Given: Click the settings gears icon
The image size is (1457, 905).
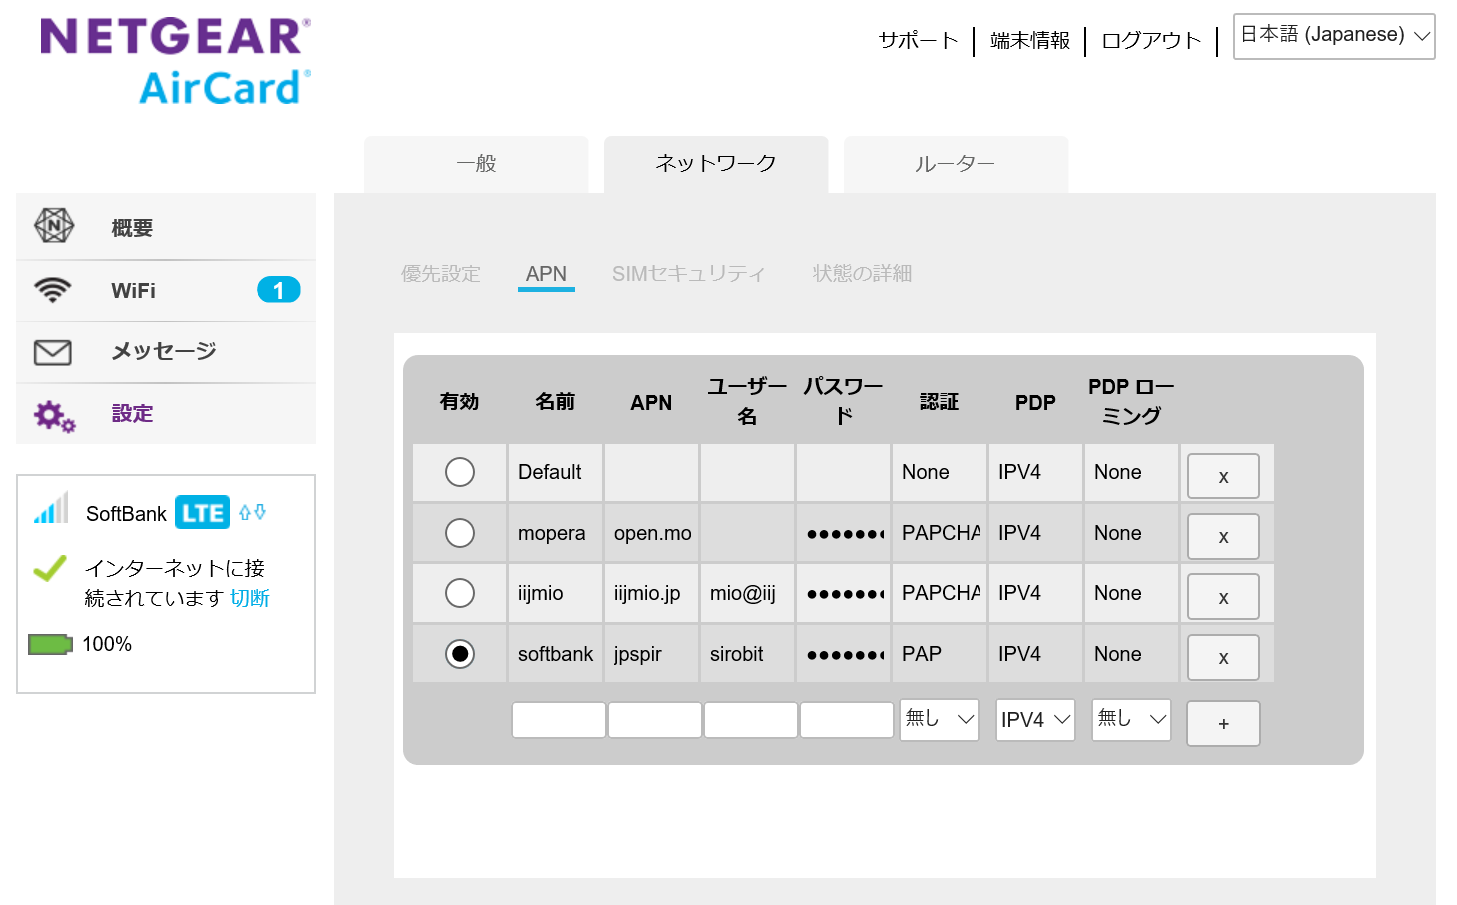Looking at the screenshot, I should coord(54,415).
